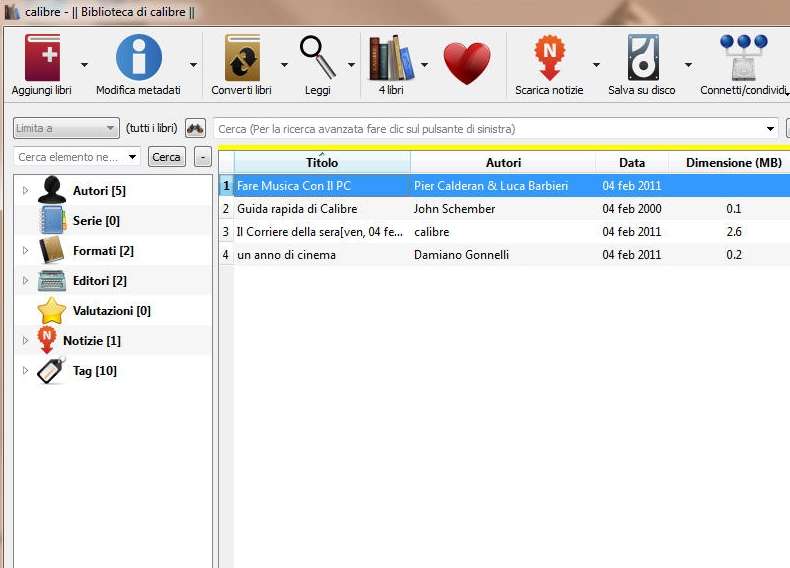Click the Leggi magnifying glass icon
The image size is (790, 568).
point(318,57)
